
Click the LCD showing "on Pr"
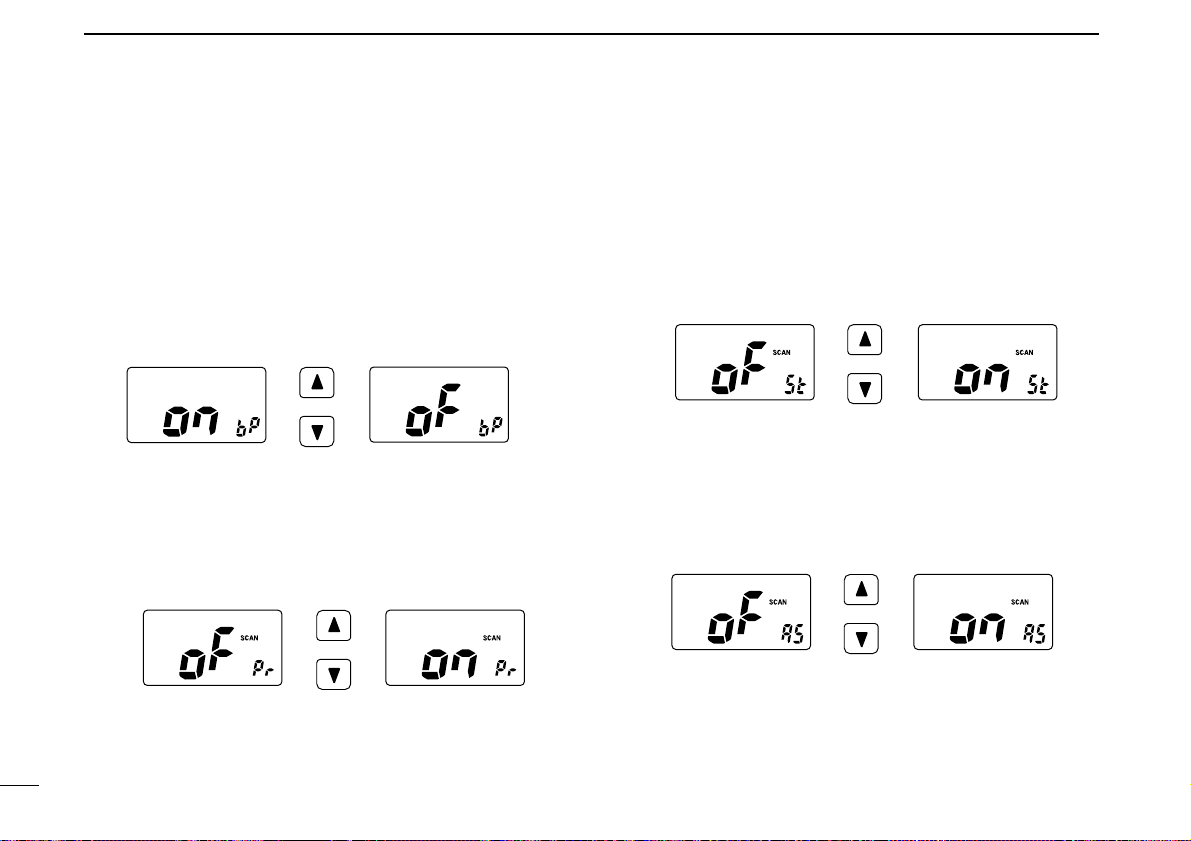pos(455,647)
